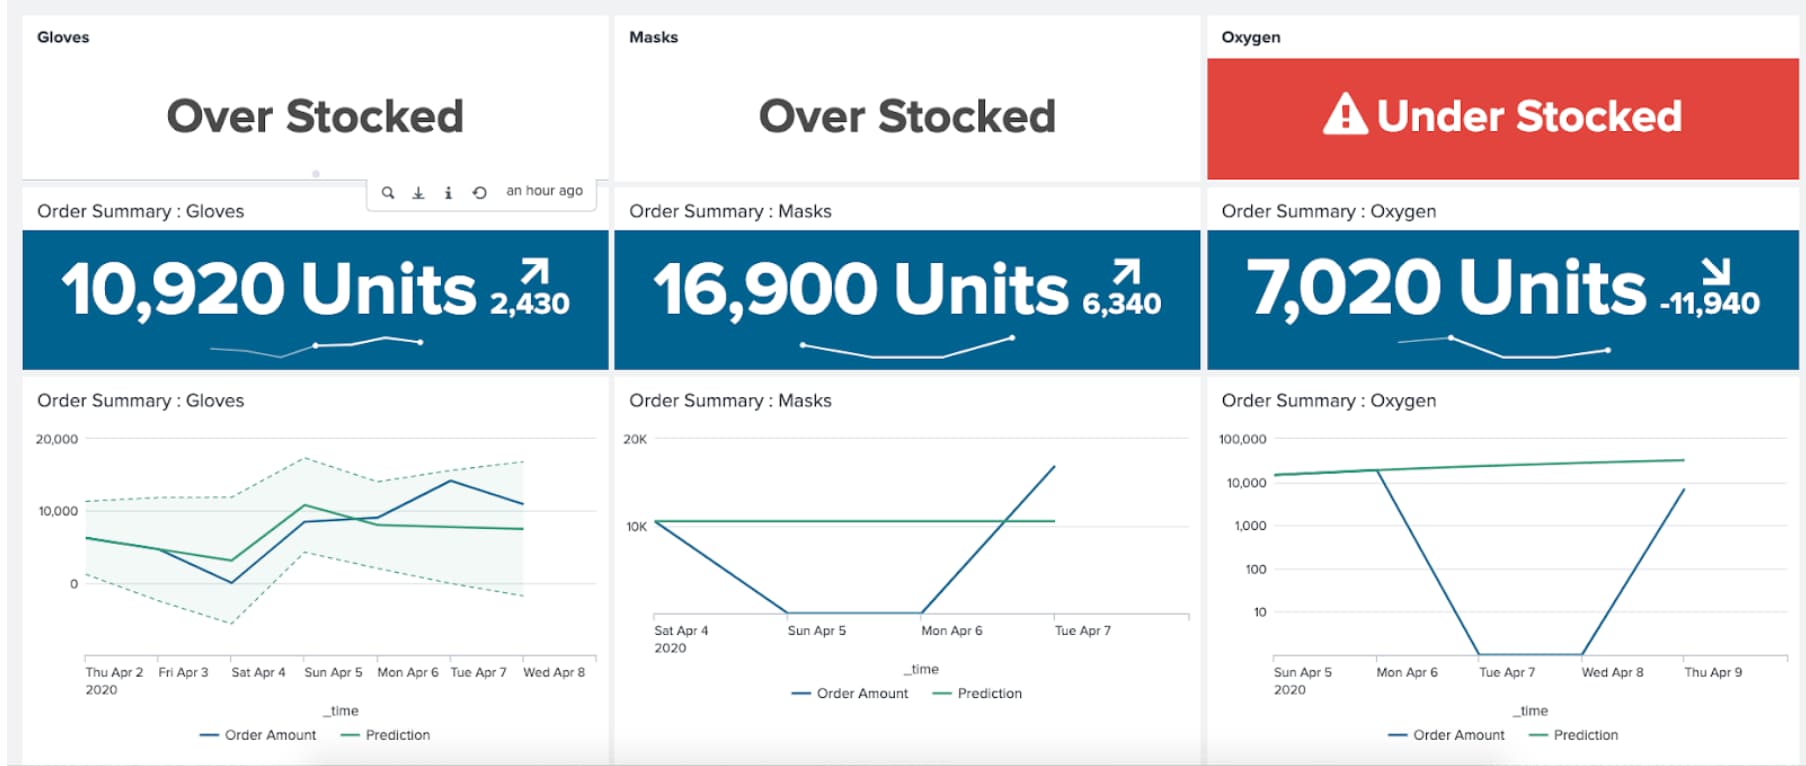Click the 20,000 y-axis label on Gloves chart
The width and height of the screenshot is (1806, 766).
[57, 439]
